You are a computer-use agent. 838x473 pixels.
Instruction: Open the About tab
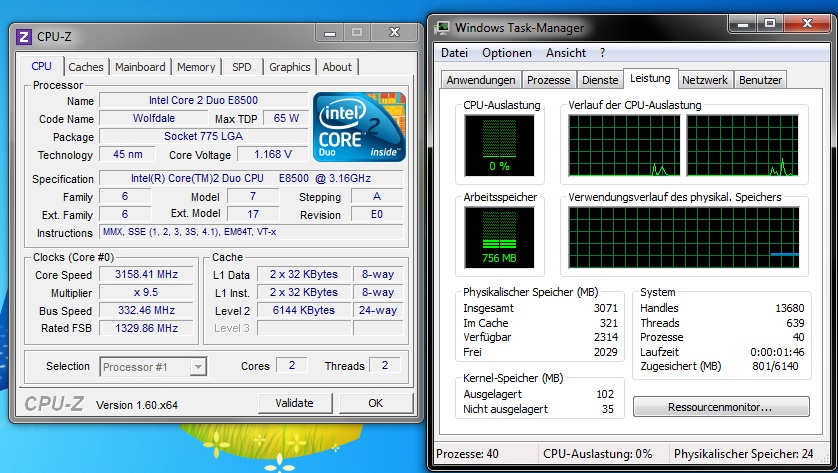pyautogui.click(x=337, y=67)
